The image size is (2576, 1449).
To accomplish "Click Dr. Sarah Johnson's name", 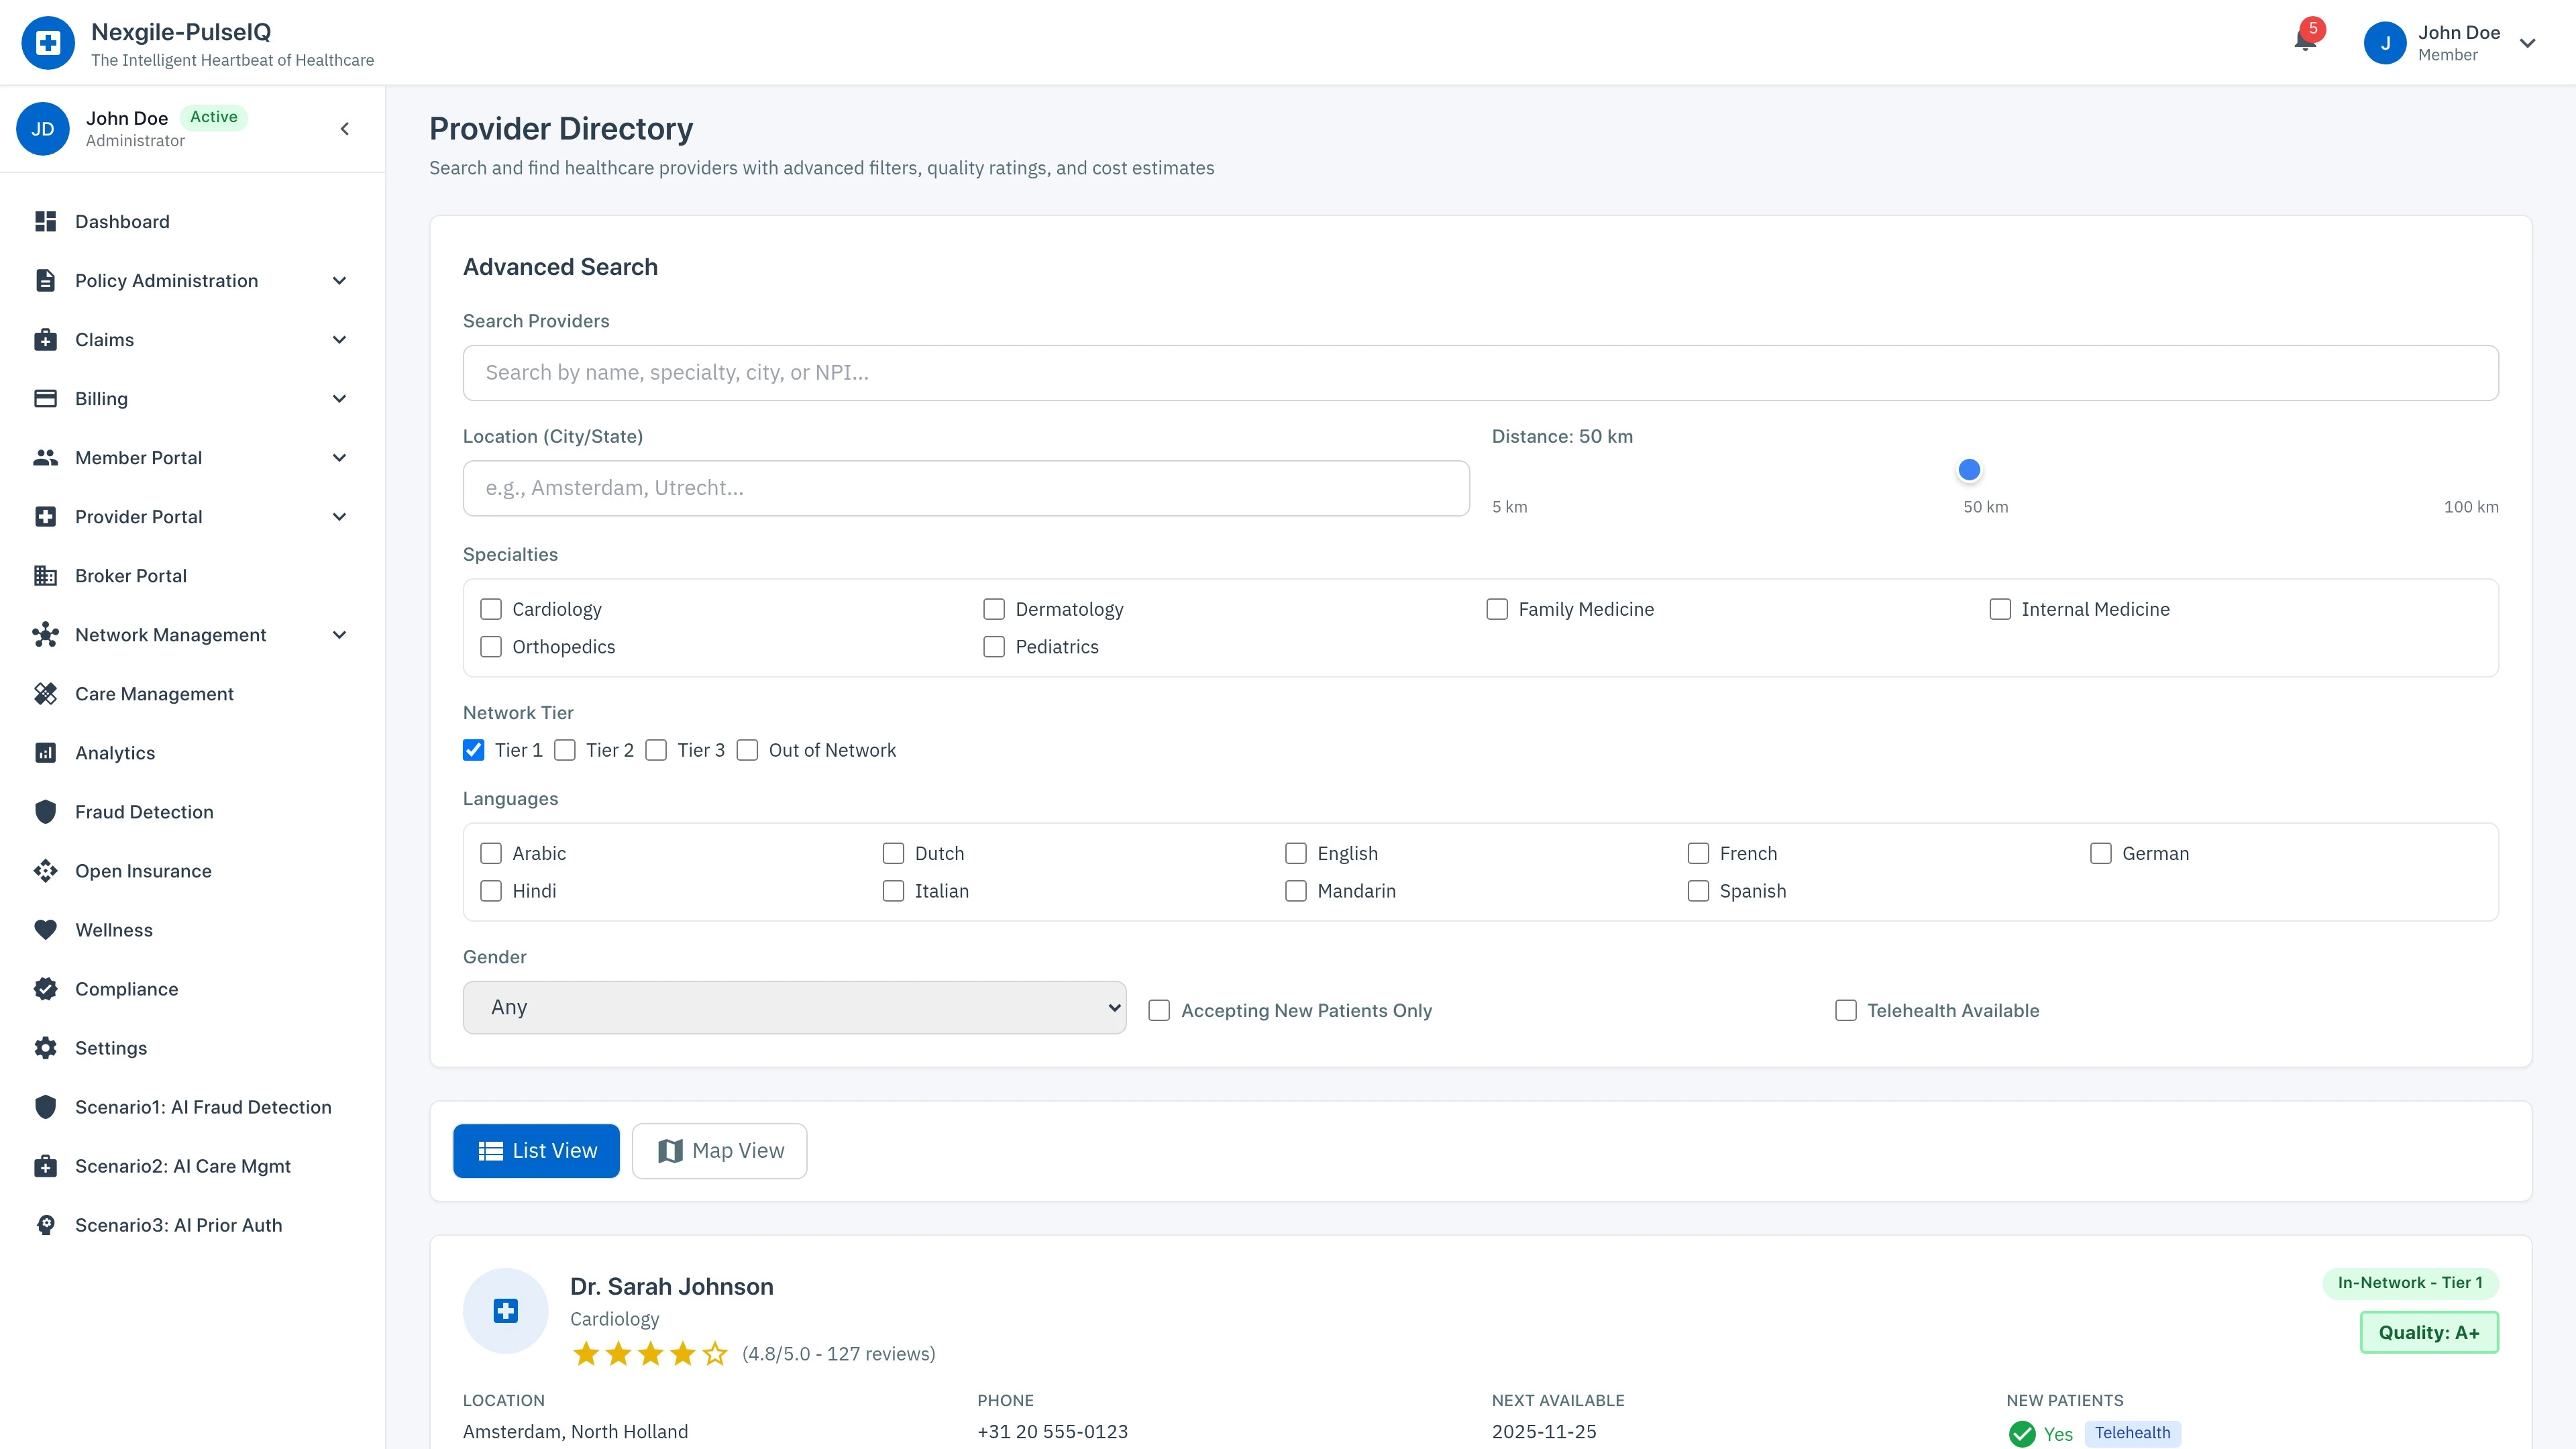I will coord(671,1286).
